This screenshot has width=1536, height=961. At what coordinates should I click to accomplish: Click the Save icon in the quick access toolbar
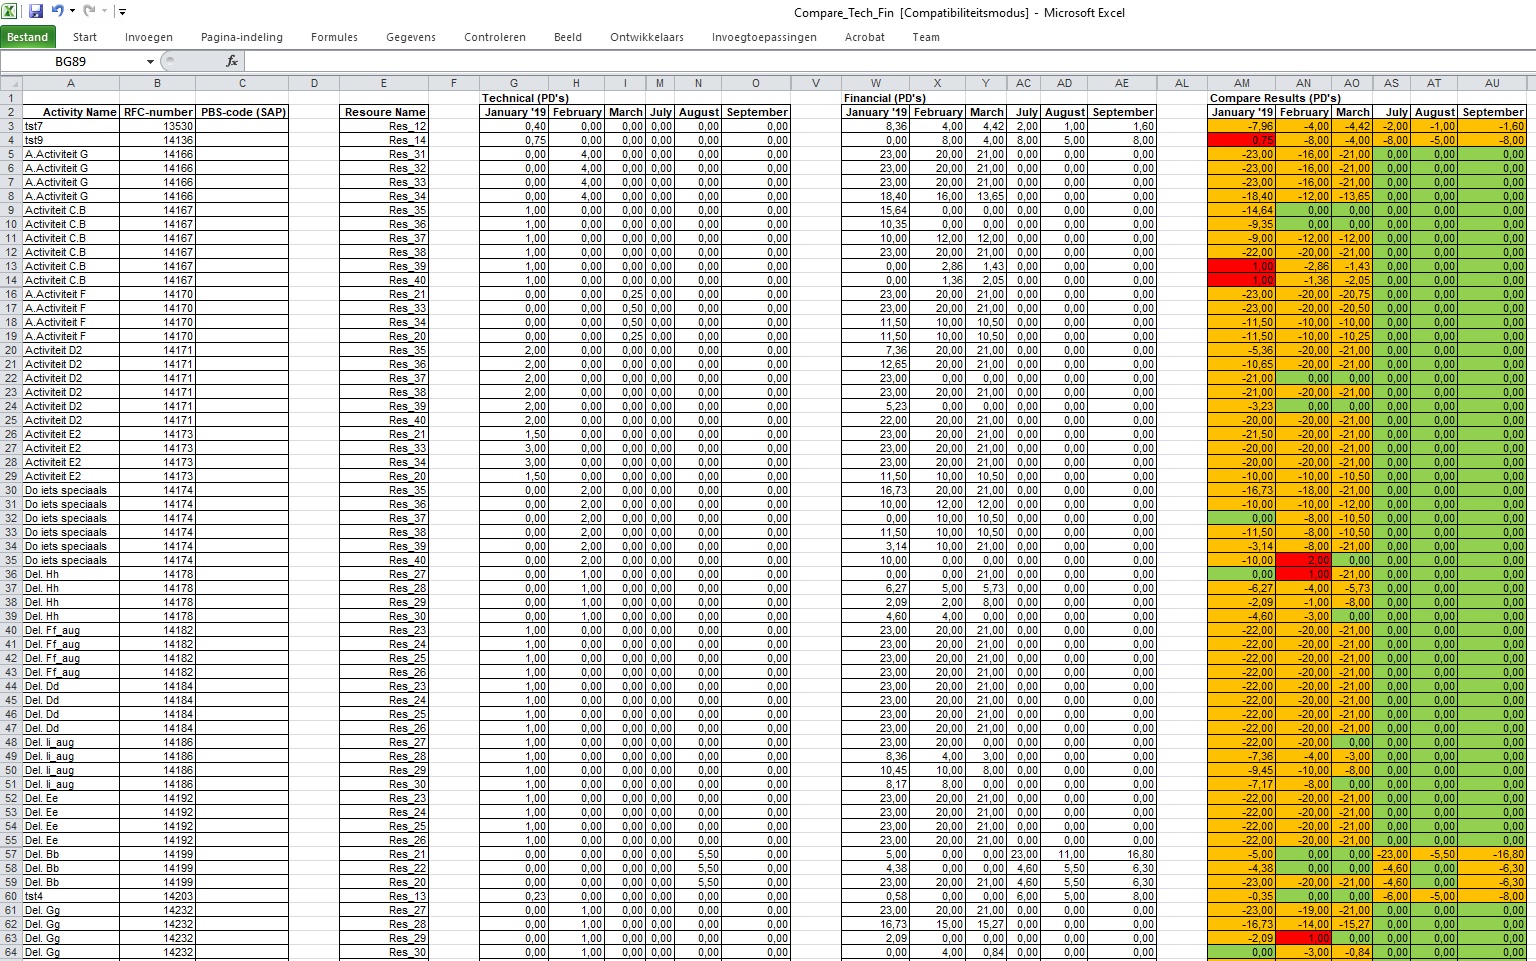[x=36, y=12]
